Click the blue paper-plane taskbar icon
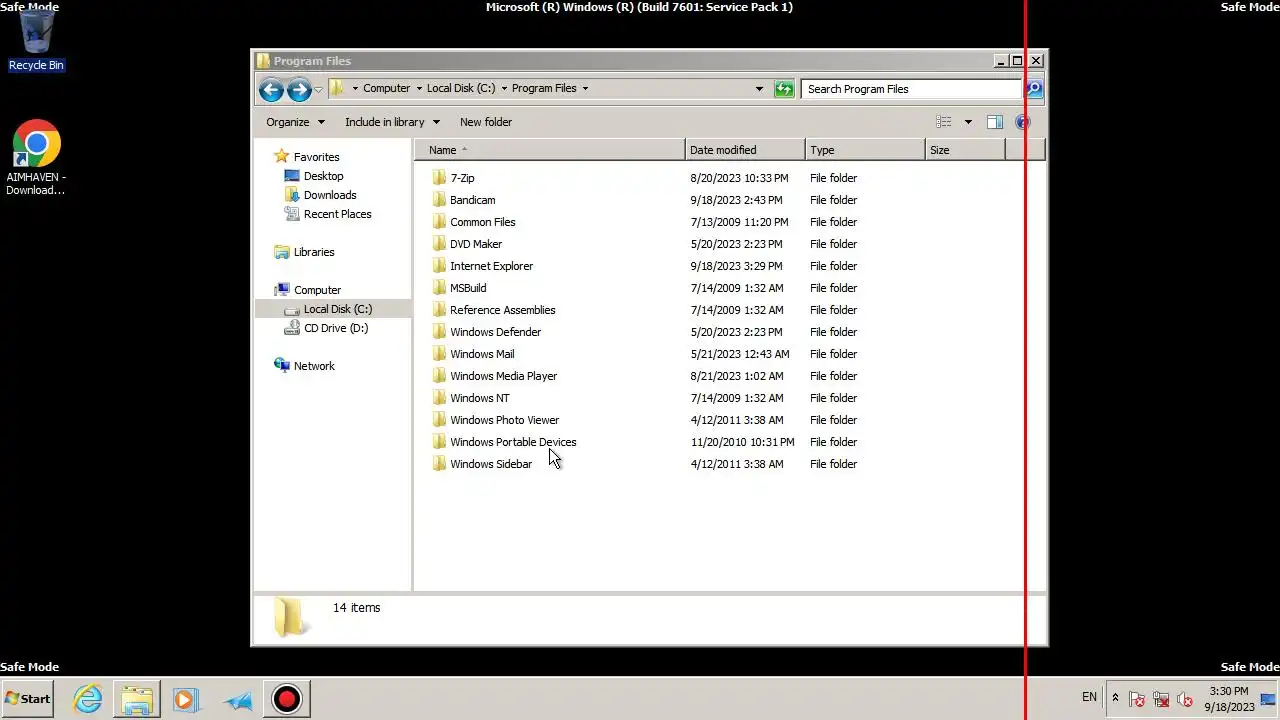This screenshot has width=1280, height=720. [x=237, y=700]
